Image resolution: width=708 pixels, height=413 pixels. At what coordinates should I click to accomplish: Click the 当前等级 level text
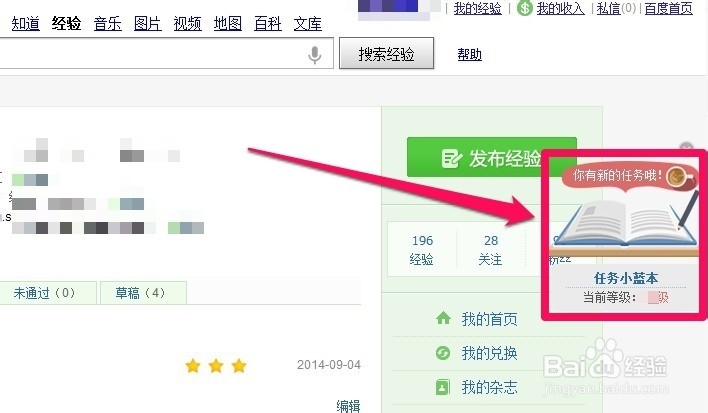[x=626, y=297]
